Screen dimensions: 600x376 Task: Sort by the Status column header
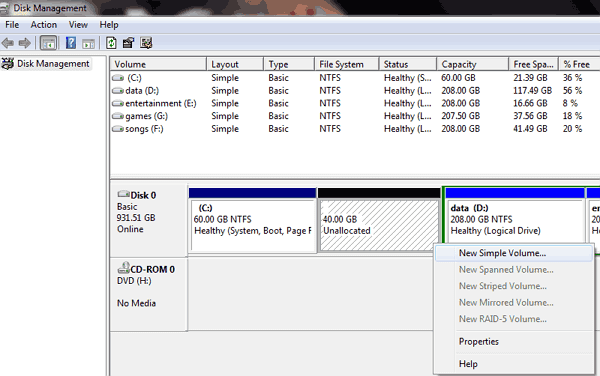(408, 64)
